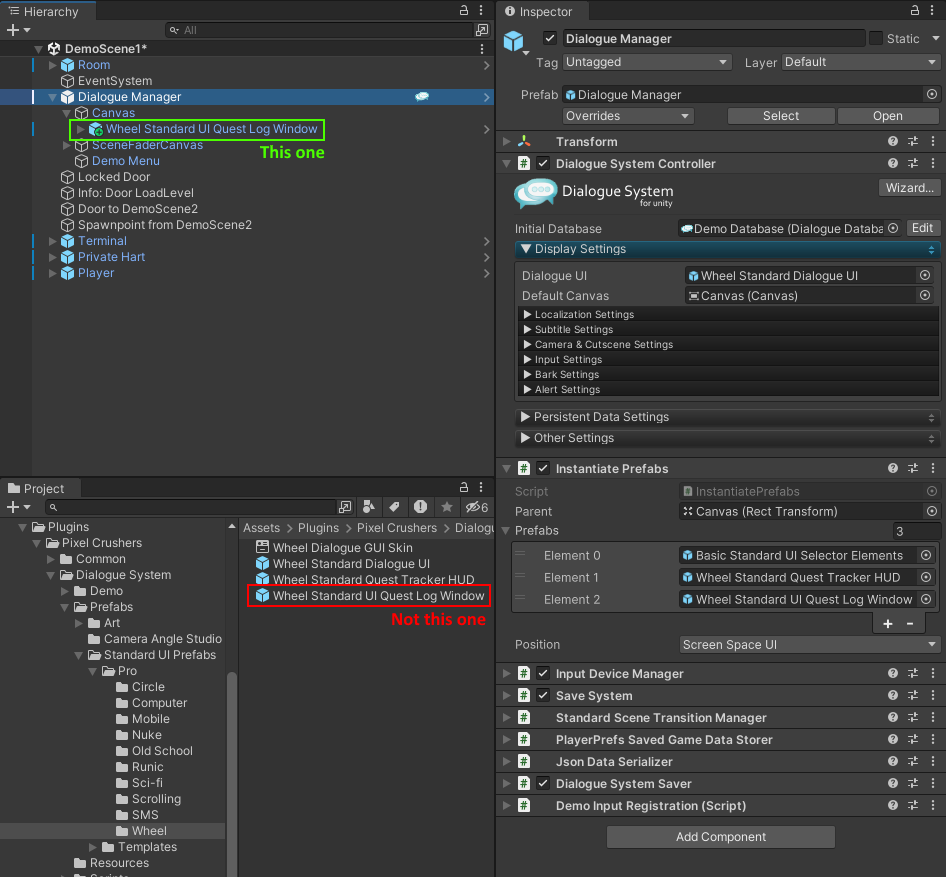The width and height of the screenshot is (946, 877).
Task: Toggle the Save System component checkbox
Action: pyautogui.click(x=543, y=695)
